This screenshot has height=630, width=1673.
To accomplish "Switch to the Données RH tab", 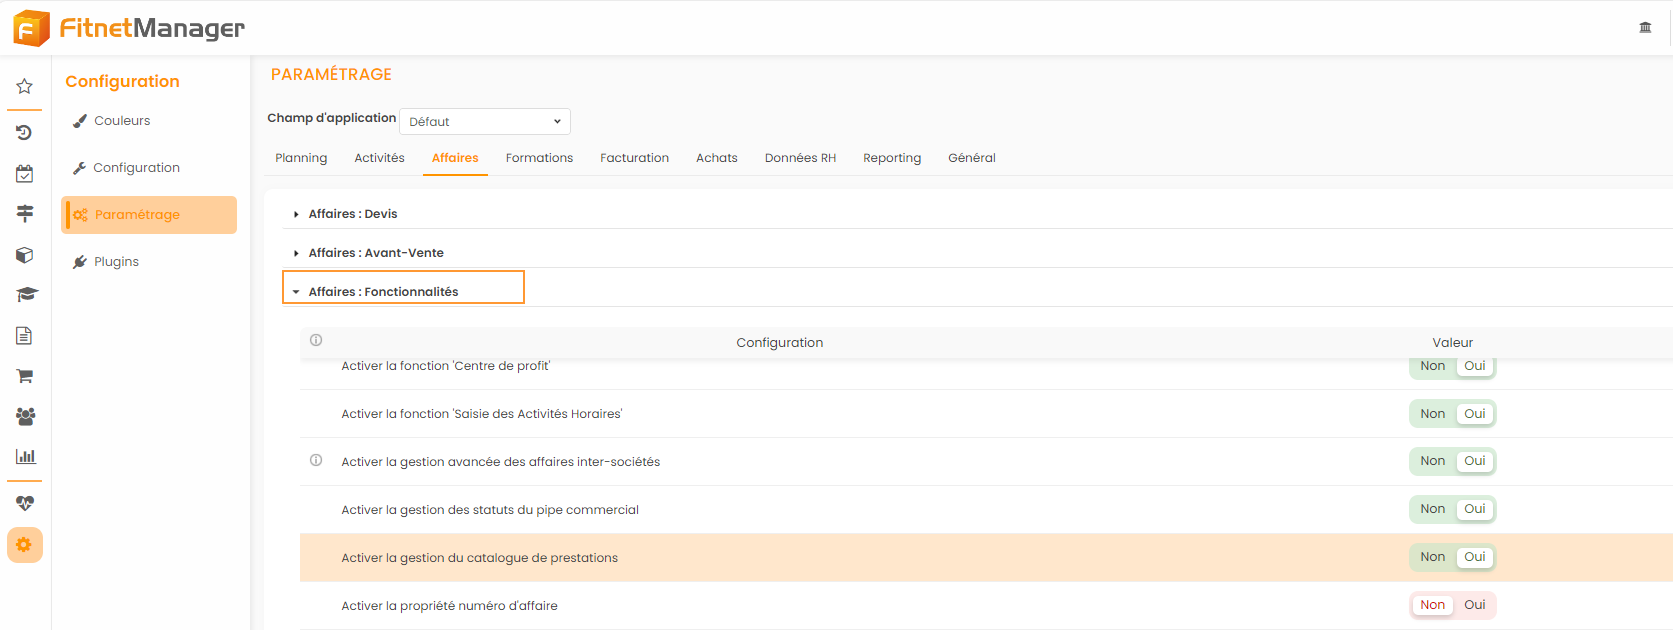I will (x=799, y=158).
